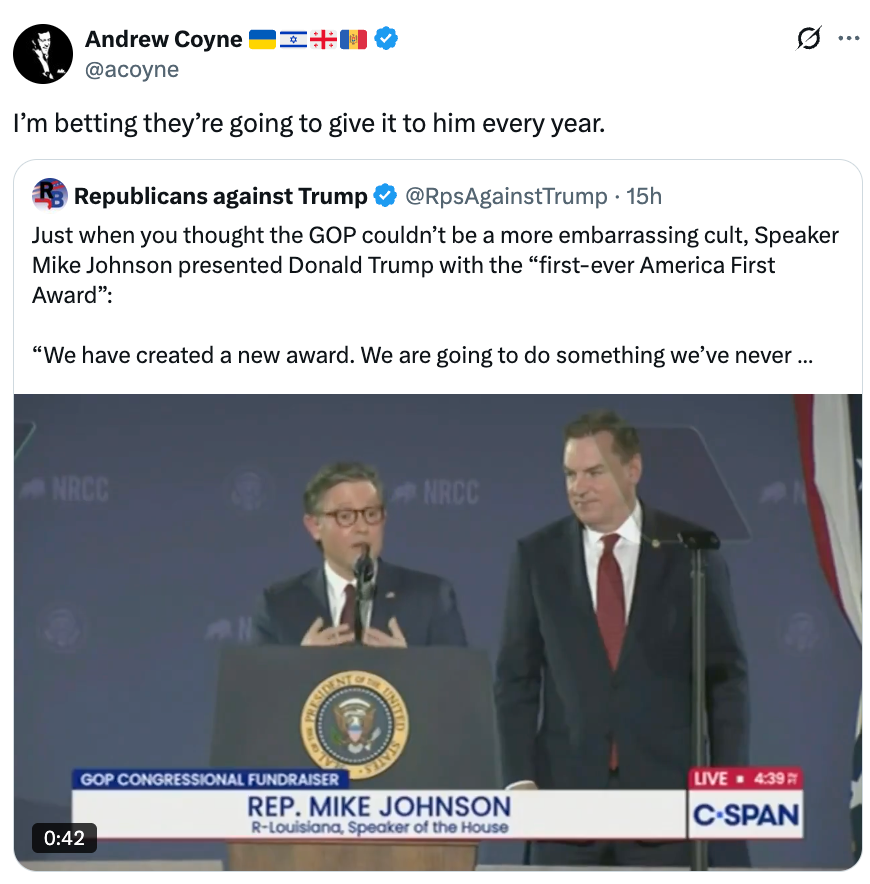This screenshot has width=870, height=884.
Task: Select the Republicans against Trump display name
Action: click(x=222, y=196)
